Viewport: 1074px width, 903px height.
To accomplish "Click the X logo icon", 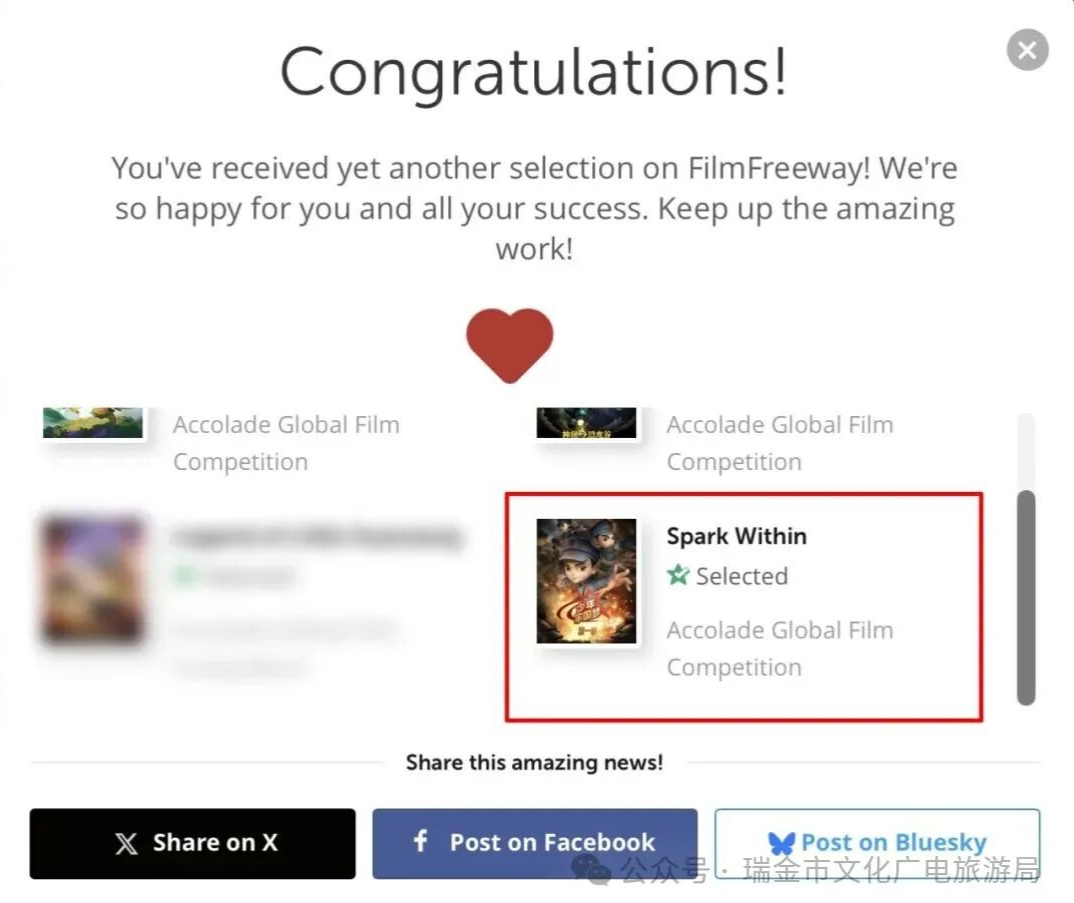I will click(x=127, y=843).
